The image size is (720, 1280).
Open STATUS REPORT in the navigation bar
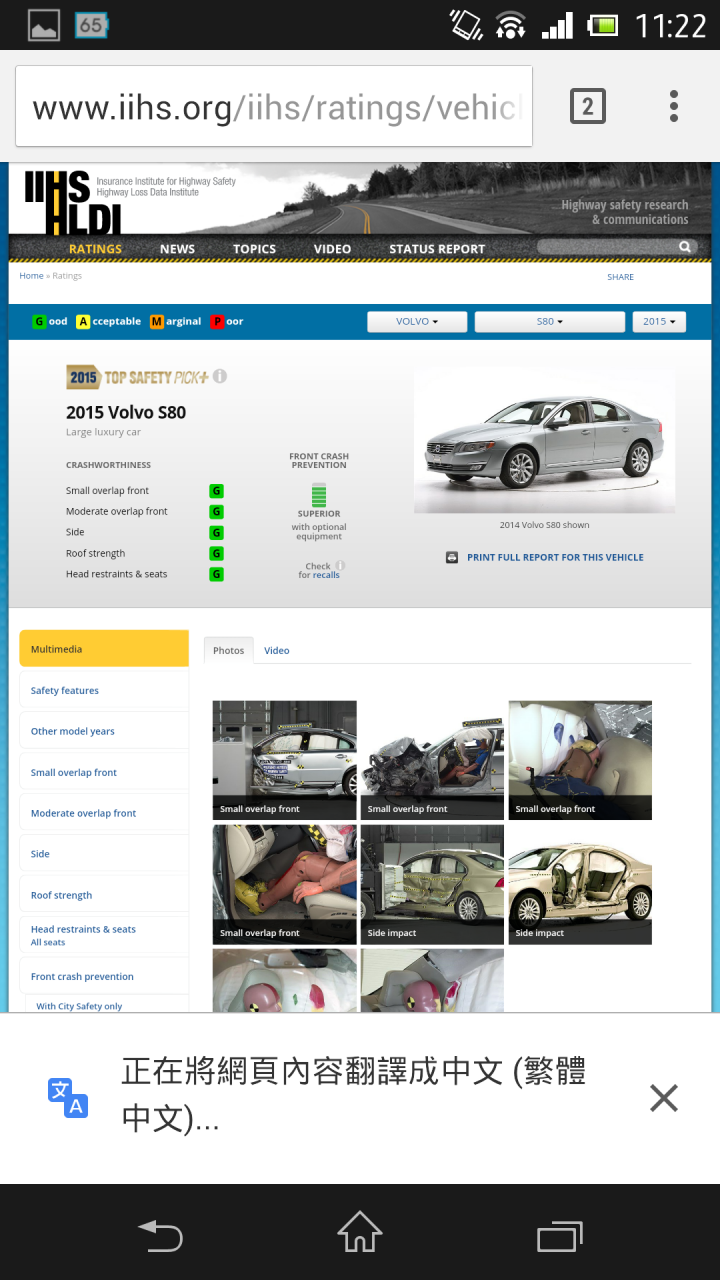[437, 249]
